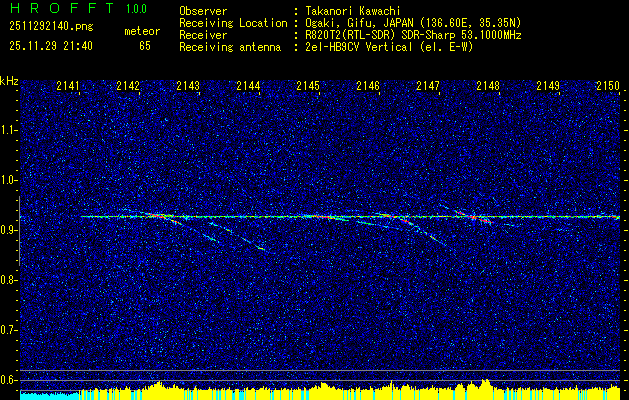This screenshot has width=629, height=400.
Task: Click the 2el-HB9CV Vertical antenna text
Action: (390, 47)
